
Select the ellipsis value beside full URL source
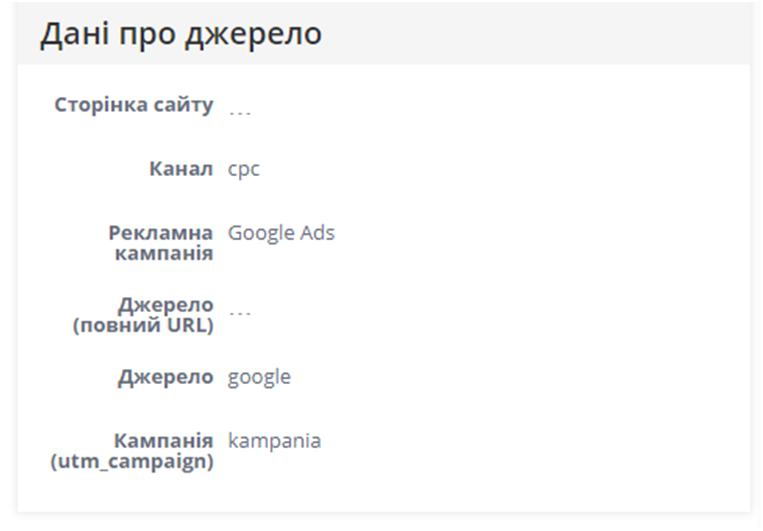[240, 310]
